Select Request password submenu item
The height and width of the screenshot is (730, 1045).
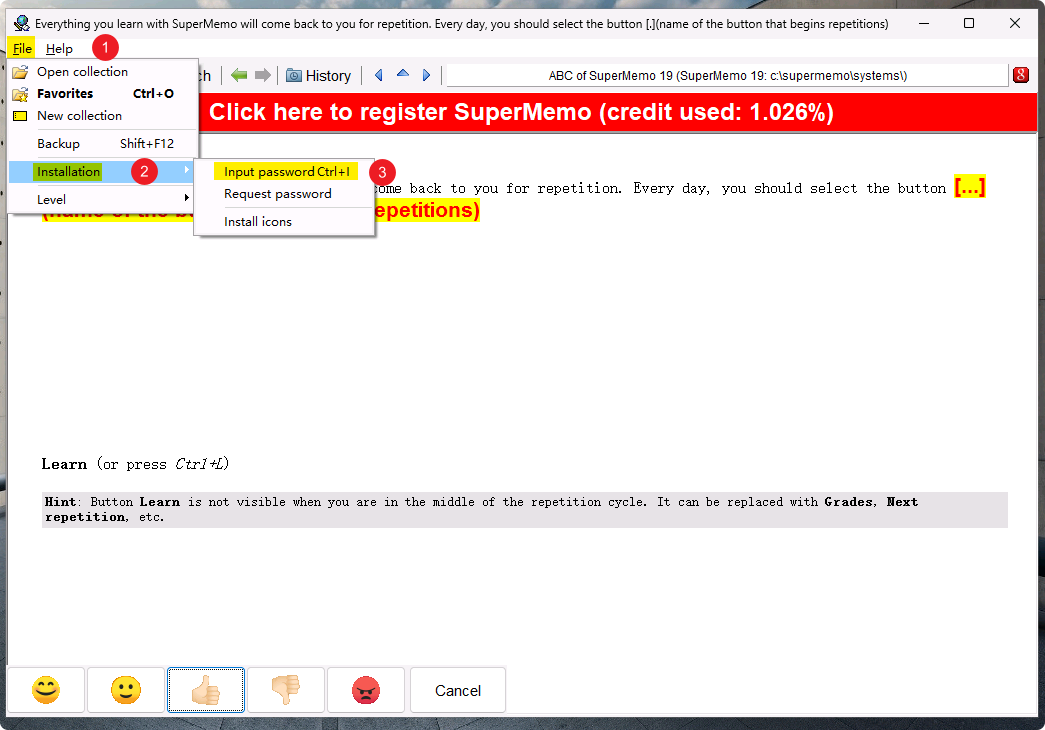tap(285, 193)
